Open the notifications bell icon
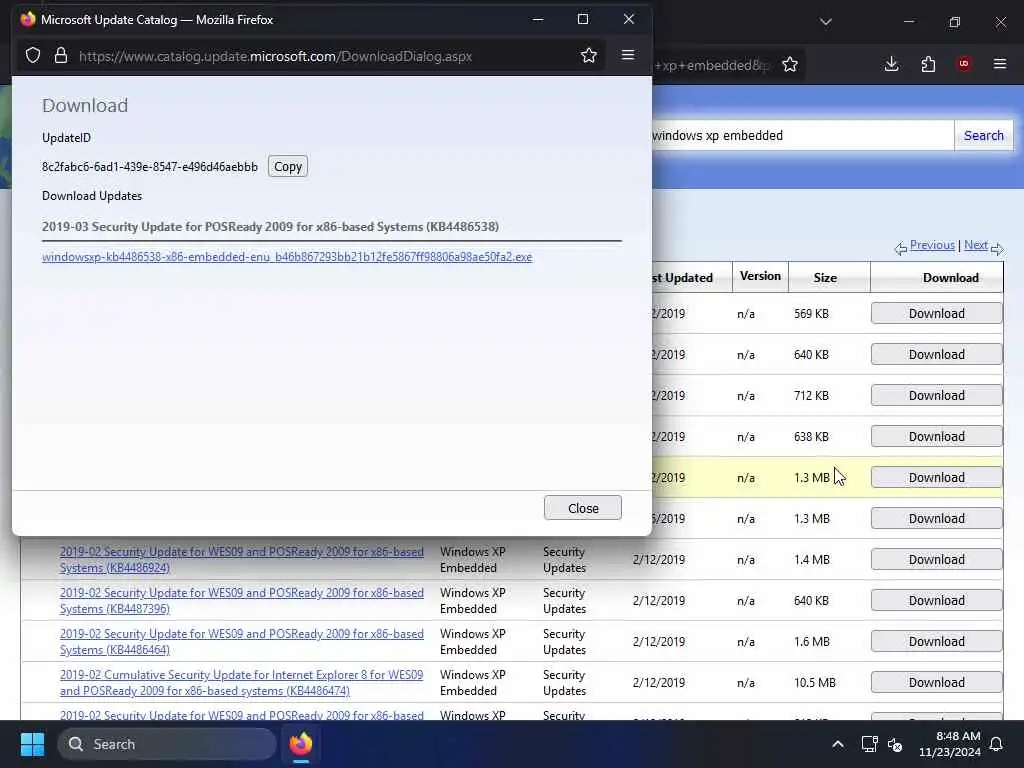The image size is (1024, 768). 996,744
